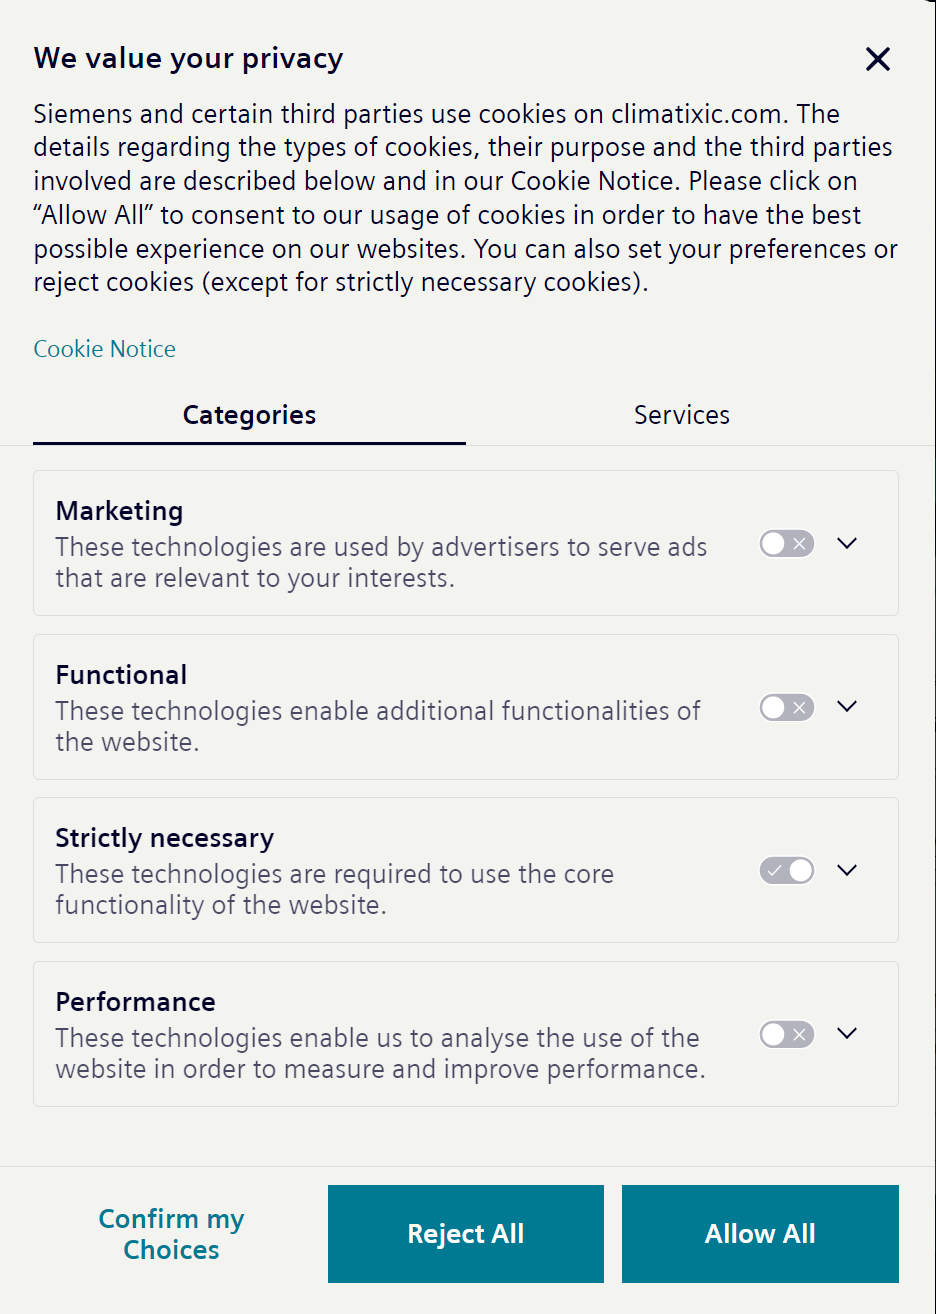This screenshot has width=936, height=1314.
Task: Open the Cookie Notice link
Action: [x=105, y=349]
